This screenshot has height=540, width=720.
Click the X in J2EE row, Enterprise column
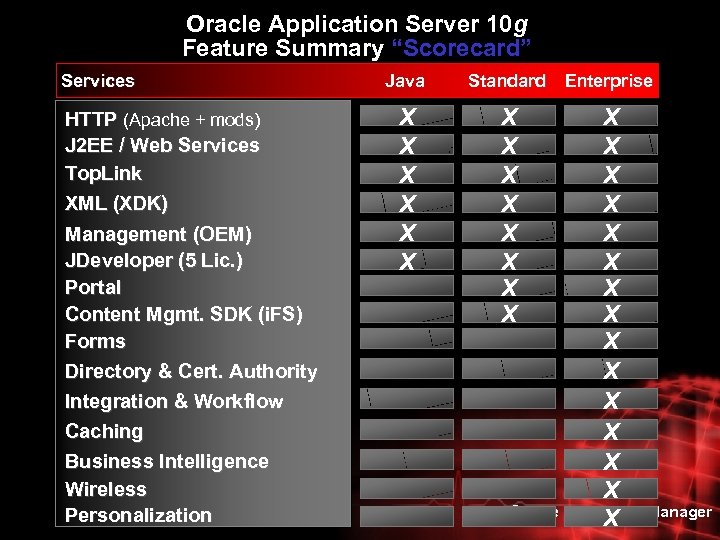tap(611, 145)
